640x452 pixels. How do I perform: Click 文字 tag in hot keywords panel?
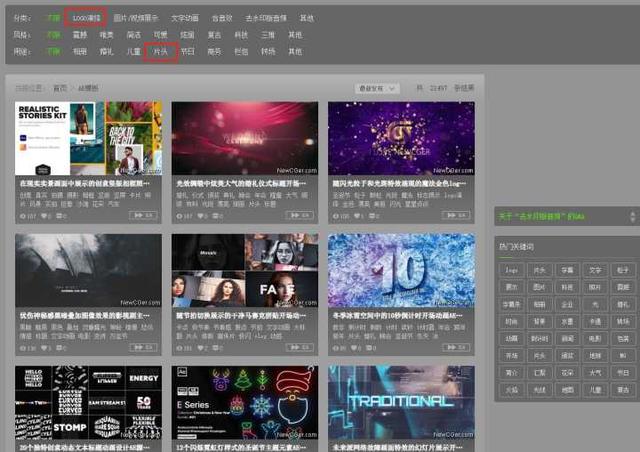595,270
